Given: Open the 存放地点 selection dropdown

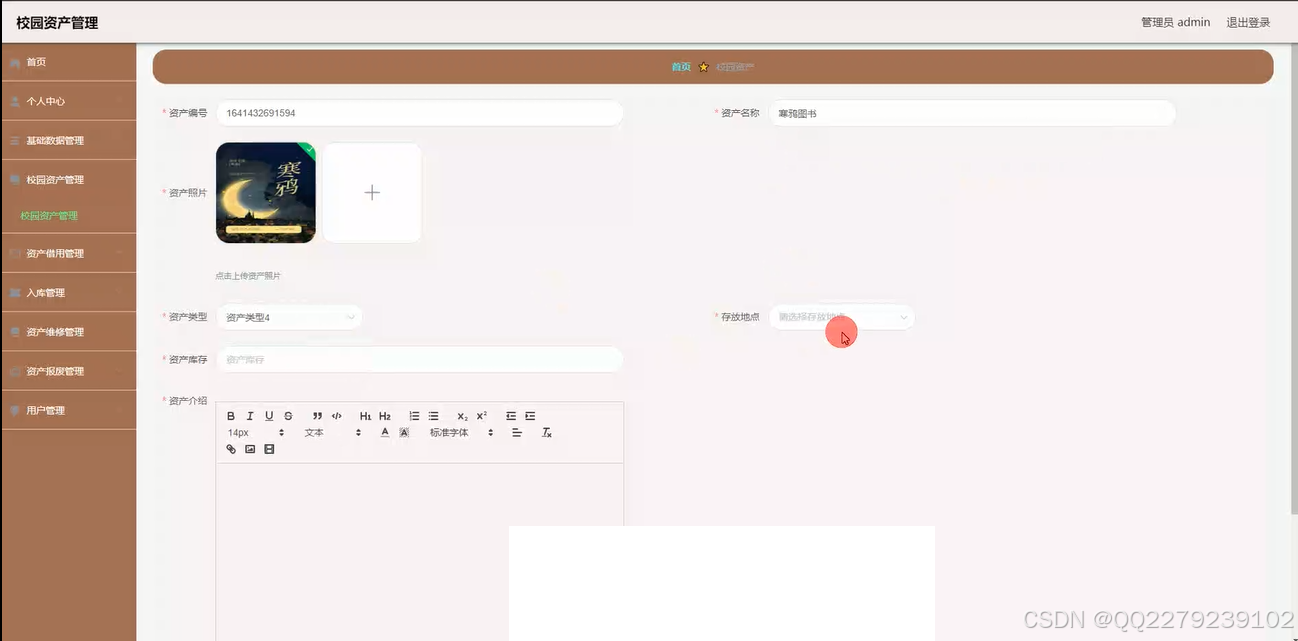Looking at the screenshot, I should pos(841,316).
